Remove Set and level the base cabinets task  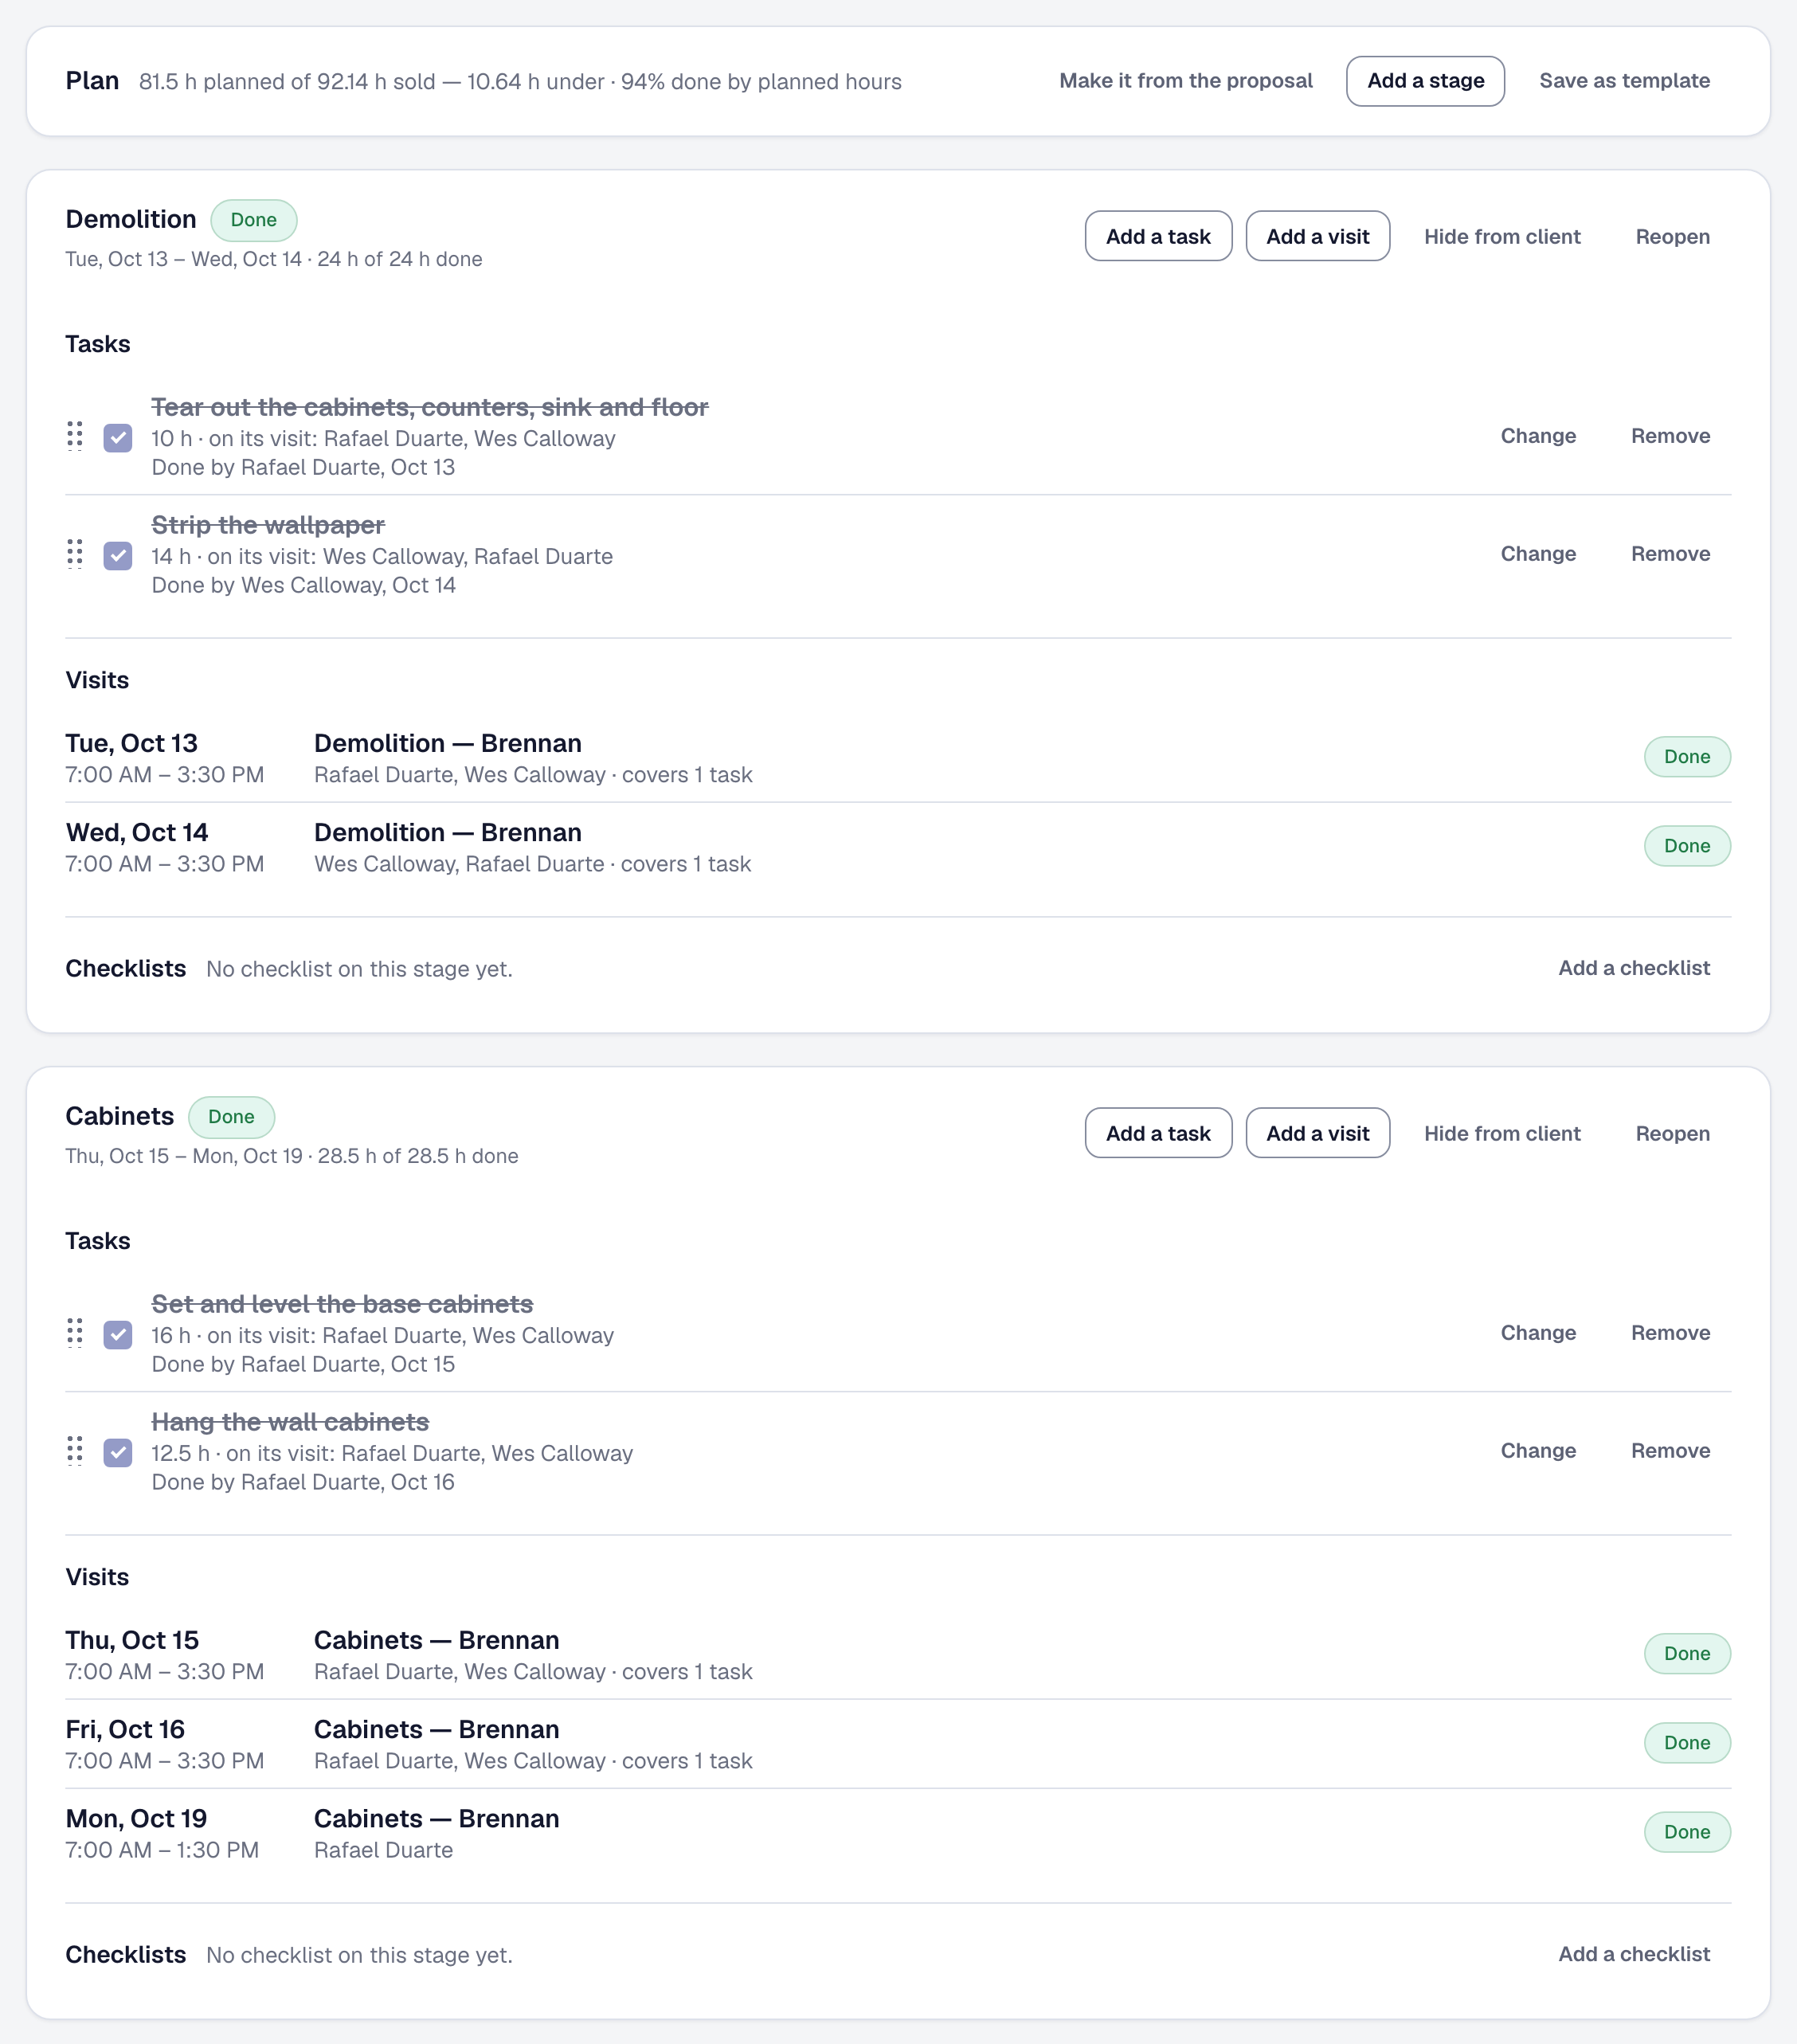1670,1333
